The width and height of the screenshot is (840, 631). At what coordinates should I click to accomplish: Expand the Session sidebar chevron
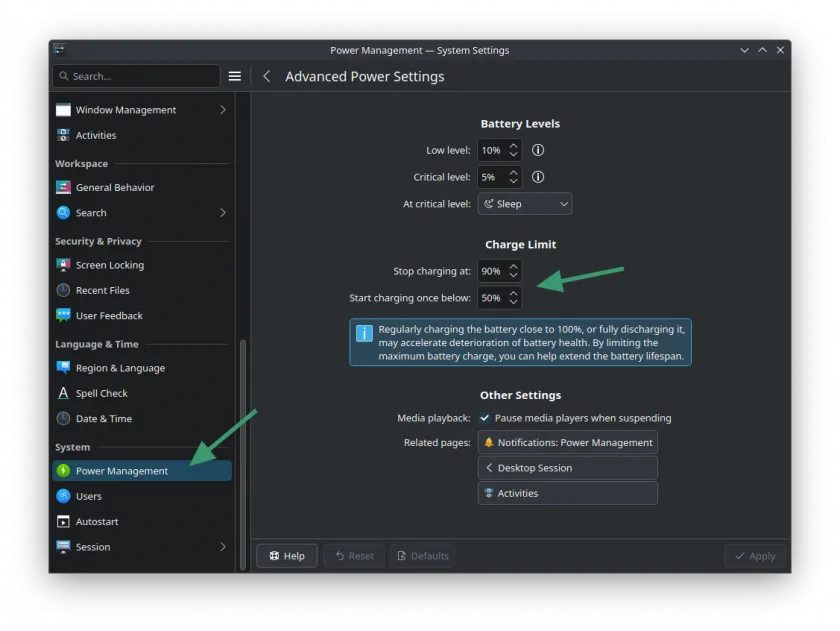[223, 547]
